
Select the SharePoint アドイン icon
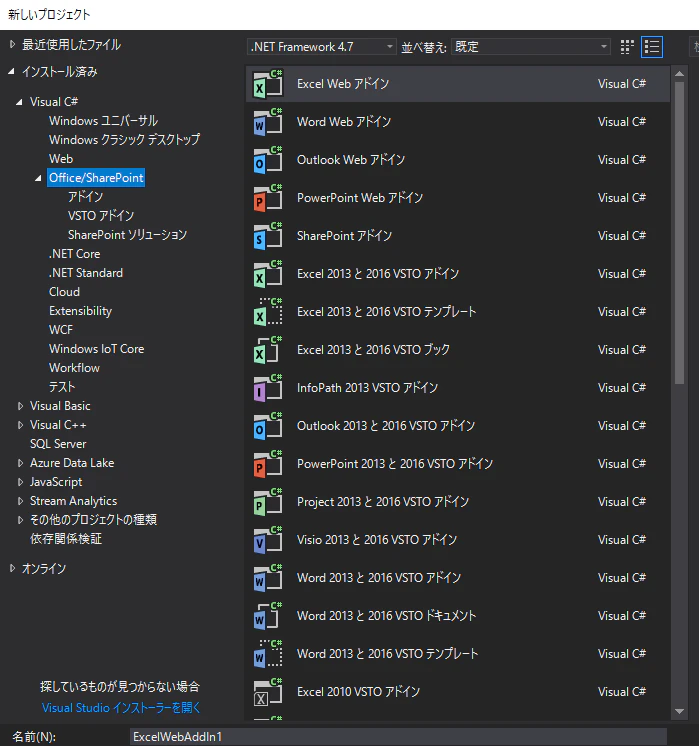[x=268, y=236]
